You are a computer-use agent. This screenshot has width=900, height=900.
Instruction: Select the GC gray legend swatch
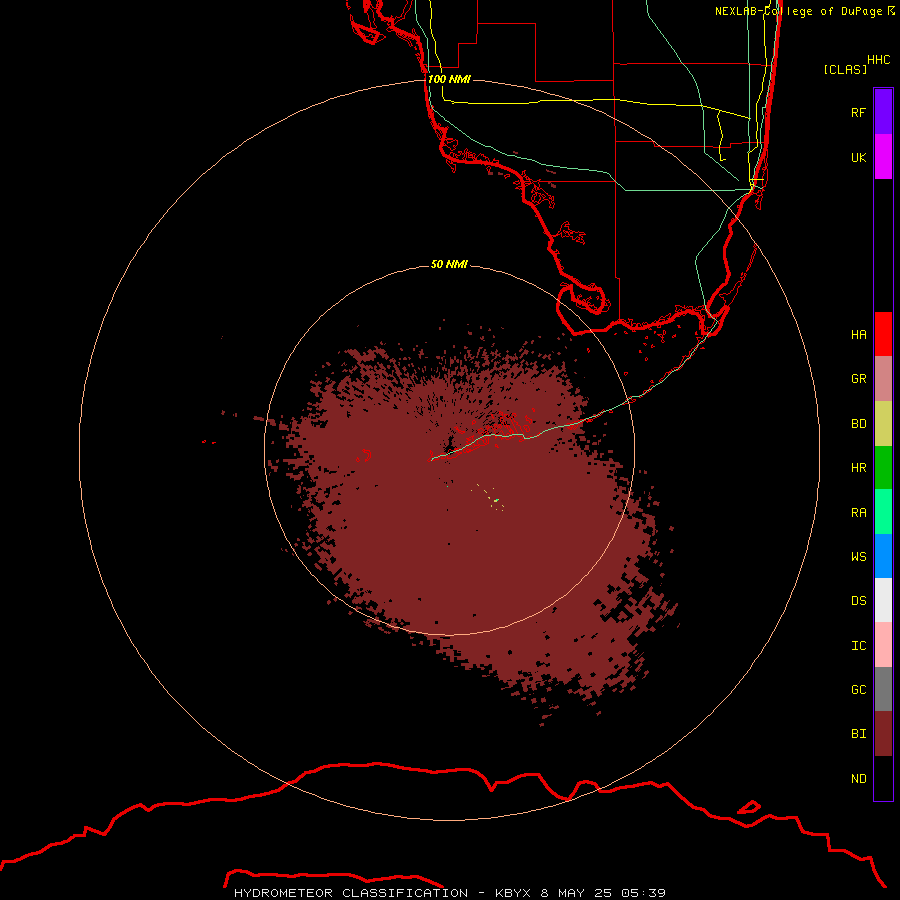[x=883, y=689]
